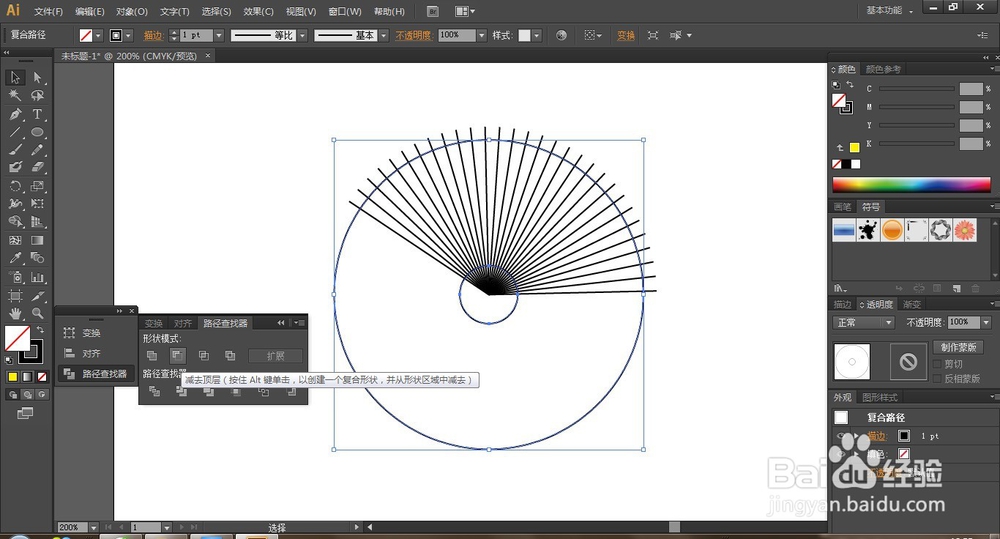Switch to the 图形样式 tab

880,397
